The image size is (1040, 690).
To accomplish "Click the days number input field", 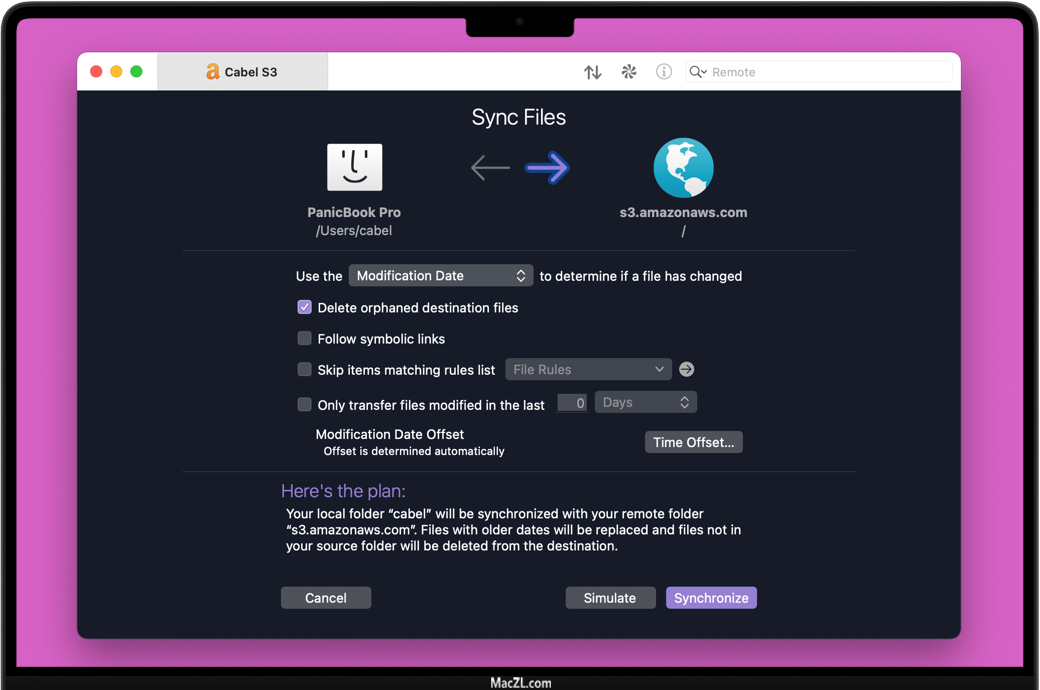I will tap(572, 404).
